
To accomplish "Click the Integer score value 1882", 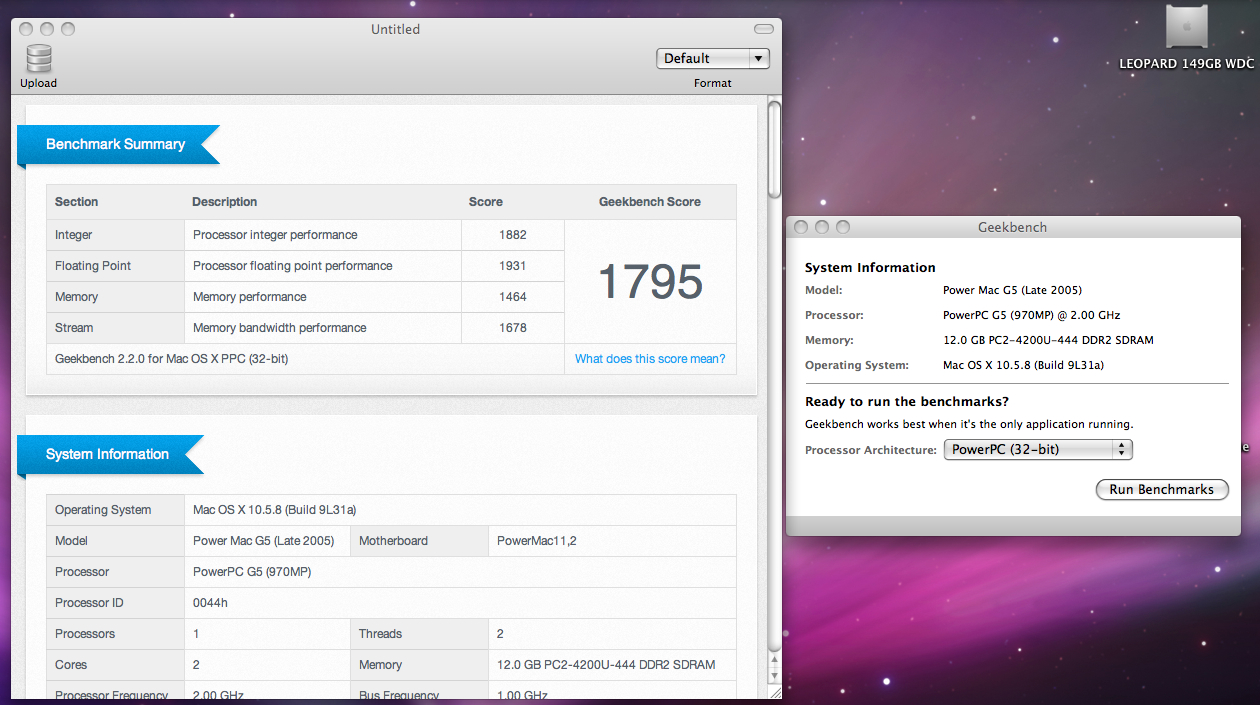I will pyautogui.click(x=512, y=235).
